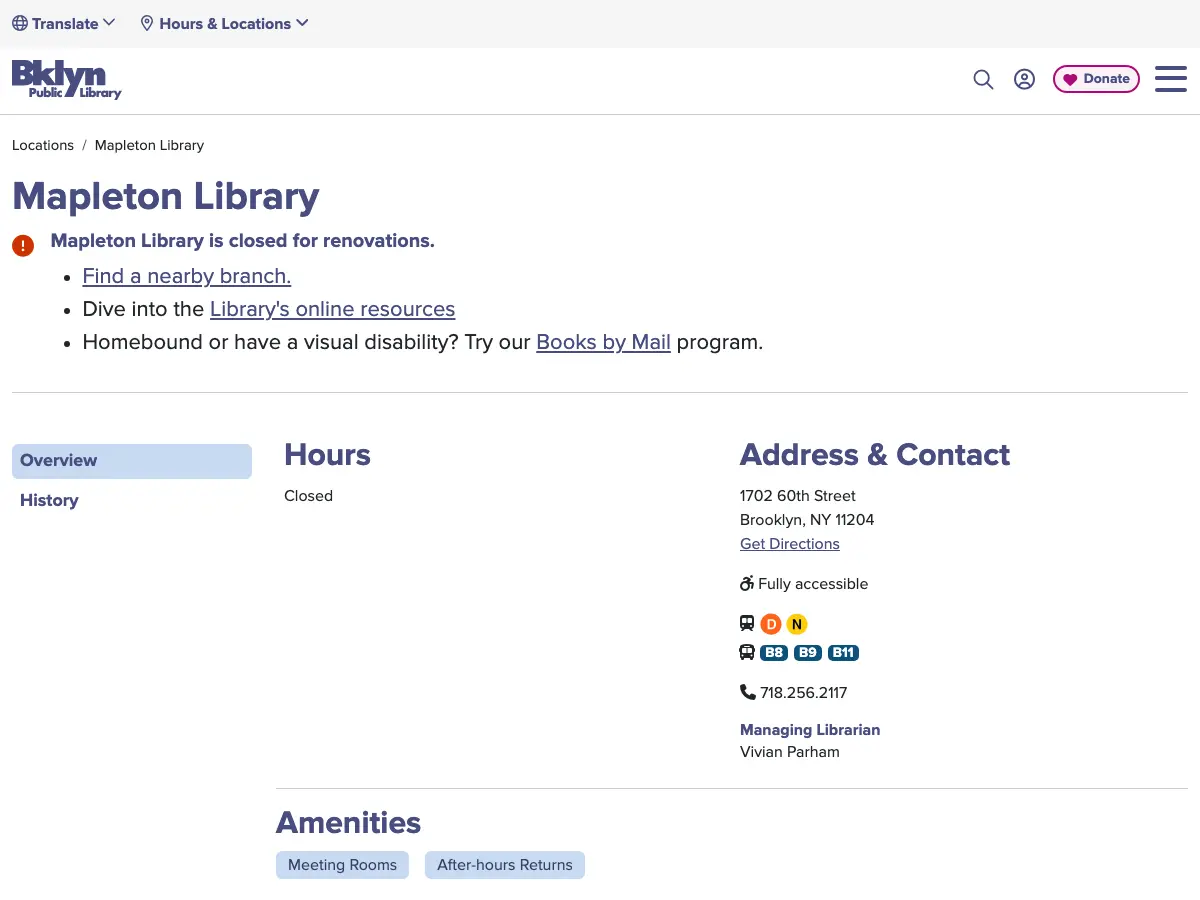Image resolution: width=1200 pixels, height=900 pixels.
Task: Click the orange D subway line badge
Action: (770, 624)
